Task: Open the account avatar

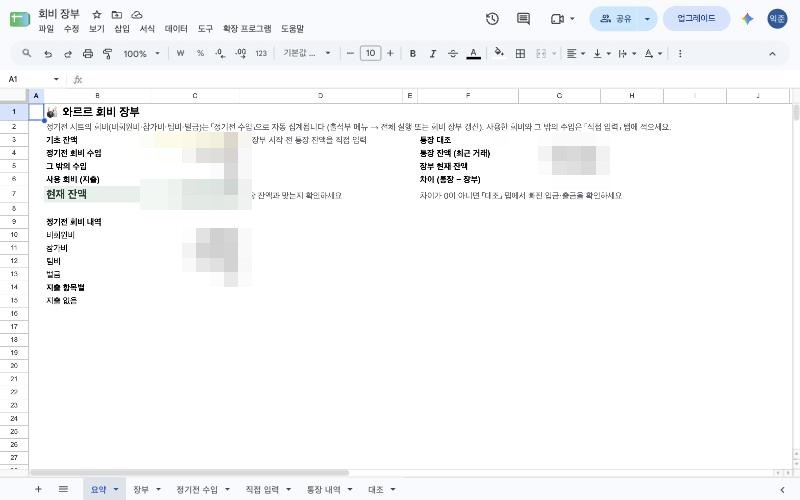Action: coord(777,19)
